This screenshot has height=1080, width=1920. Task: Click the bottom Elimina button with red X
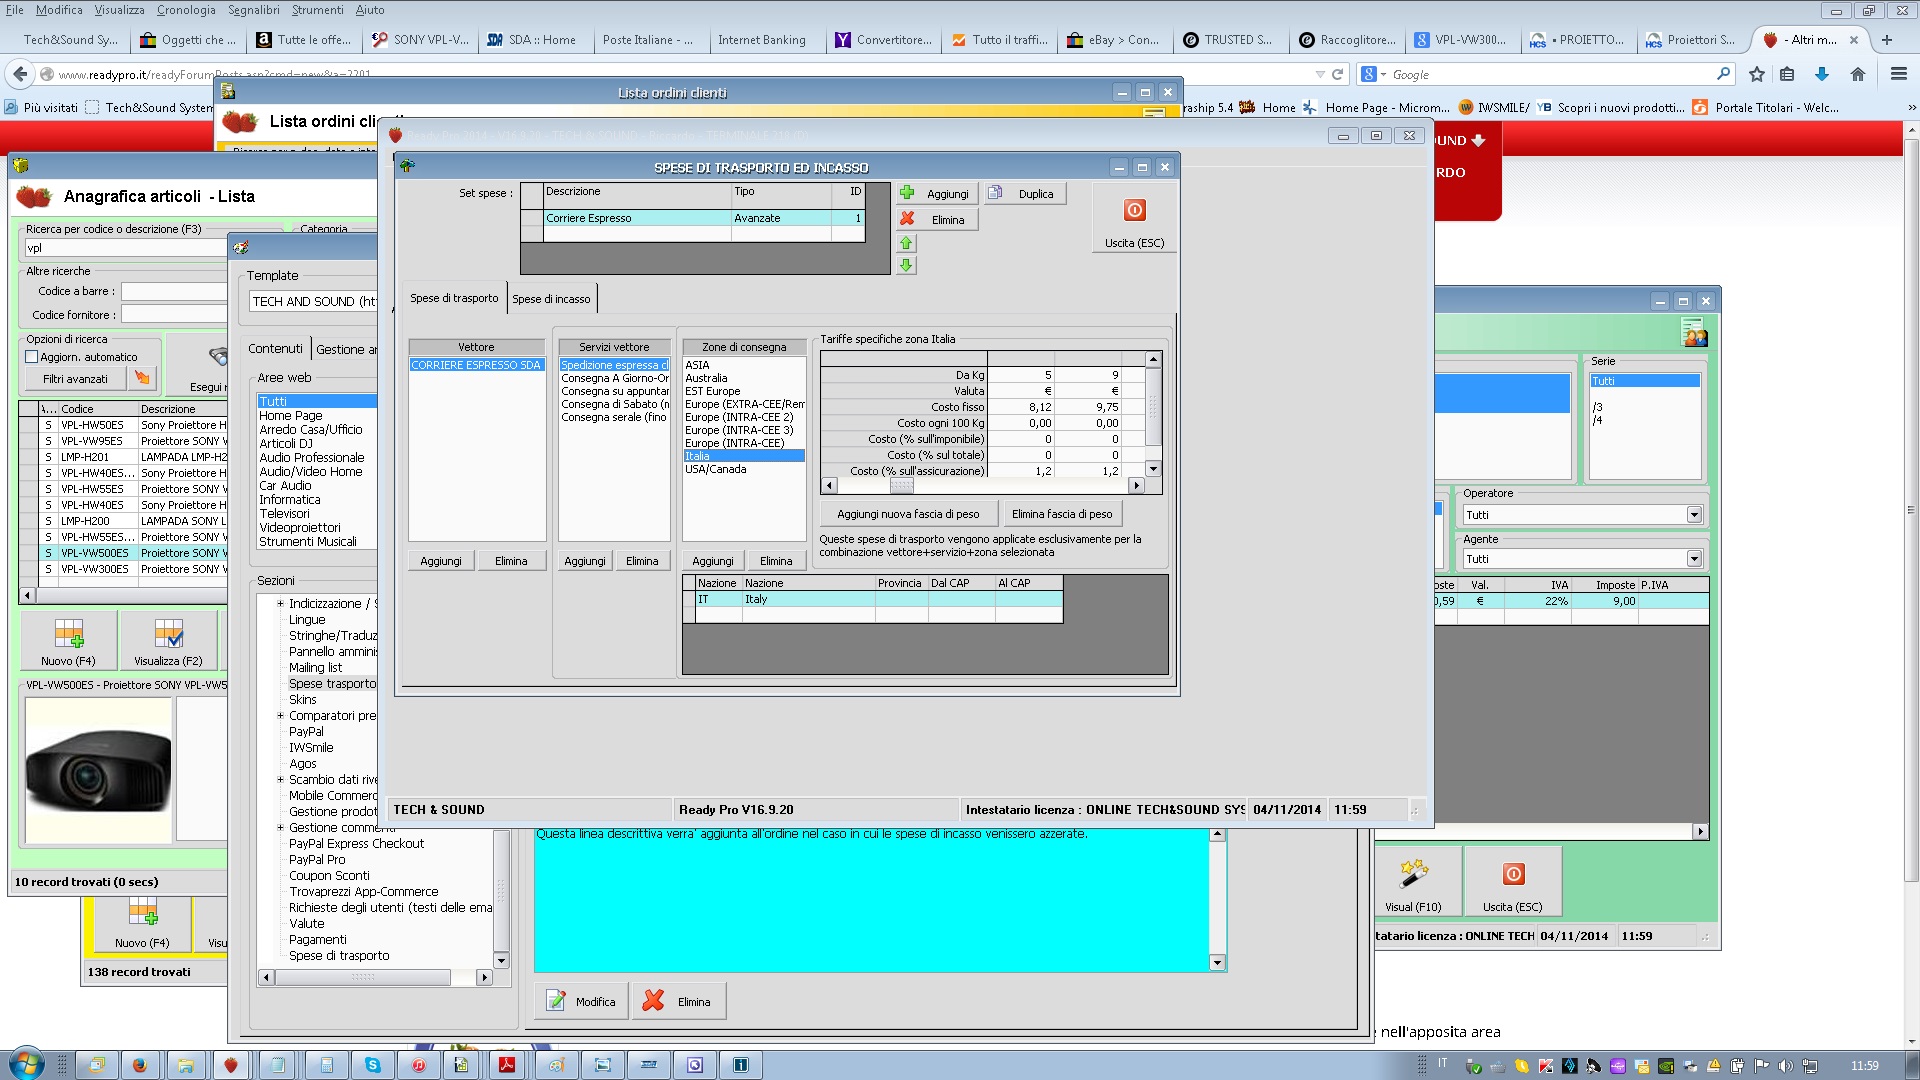point(679,1001)
